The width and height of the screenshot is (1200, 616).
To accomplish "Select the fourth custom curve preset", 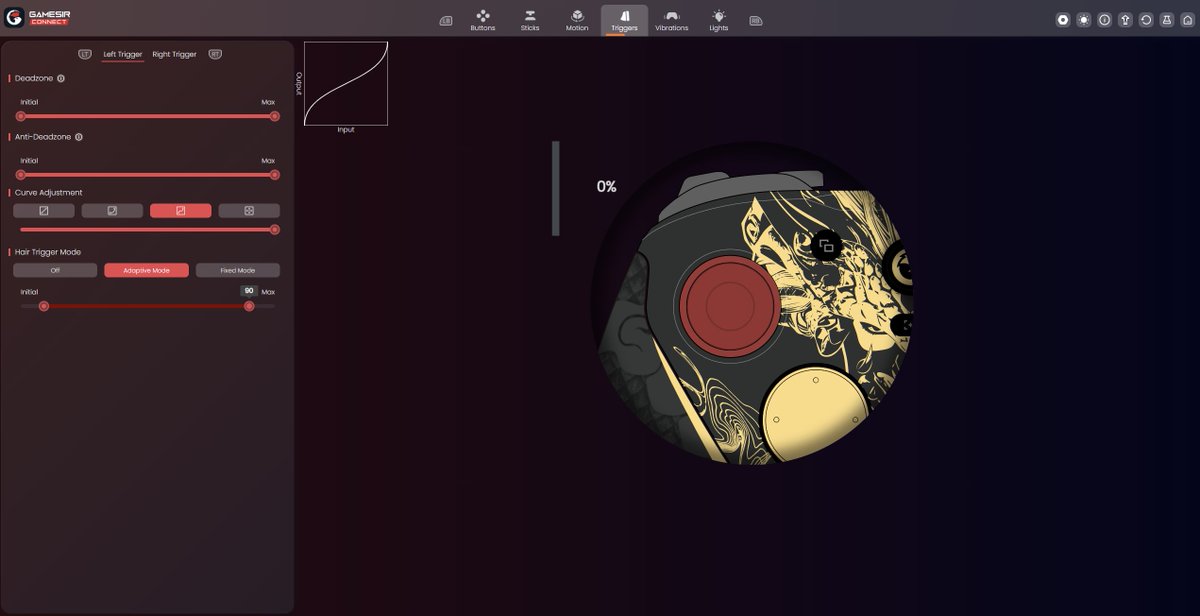I will 249,211.
